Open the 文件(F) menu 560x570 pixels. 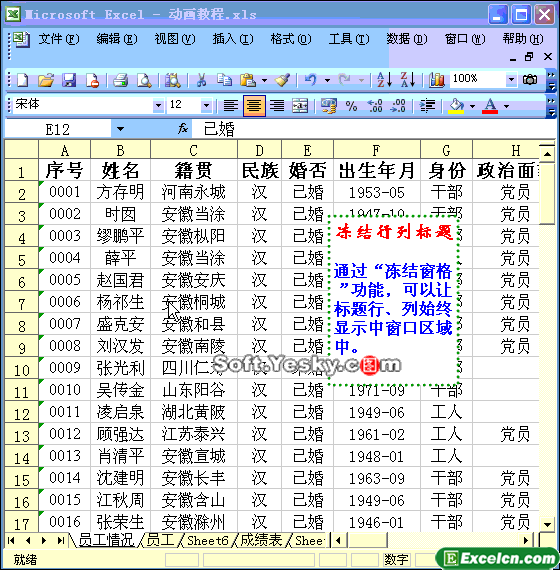pyautogui.click(x=59, y=39)
